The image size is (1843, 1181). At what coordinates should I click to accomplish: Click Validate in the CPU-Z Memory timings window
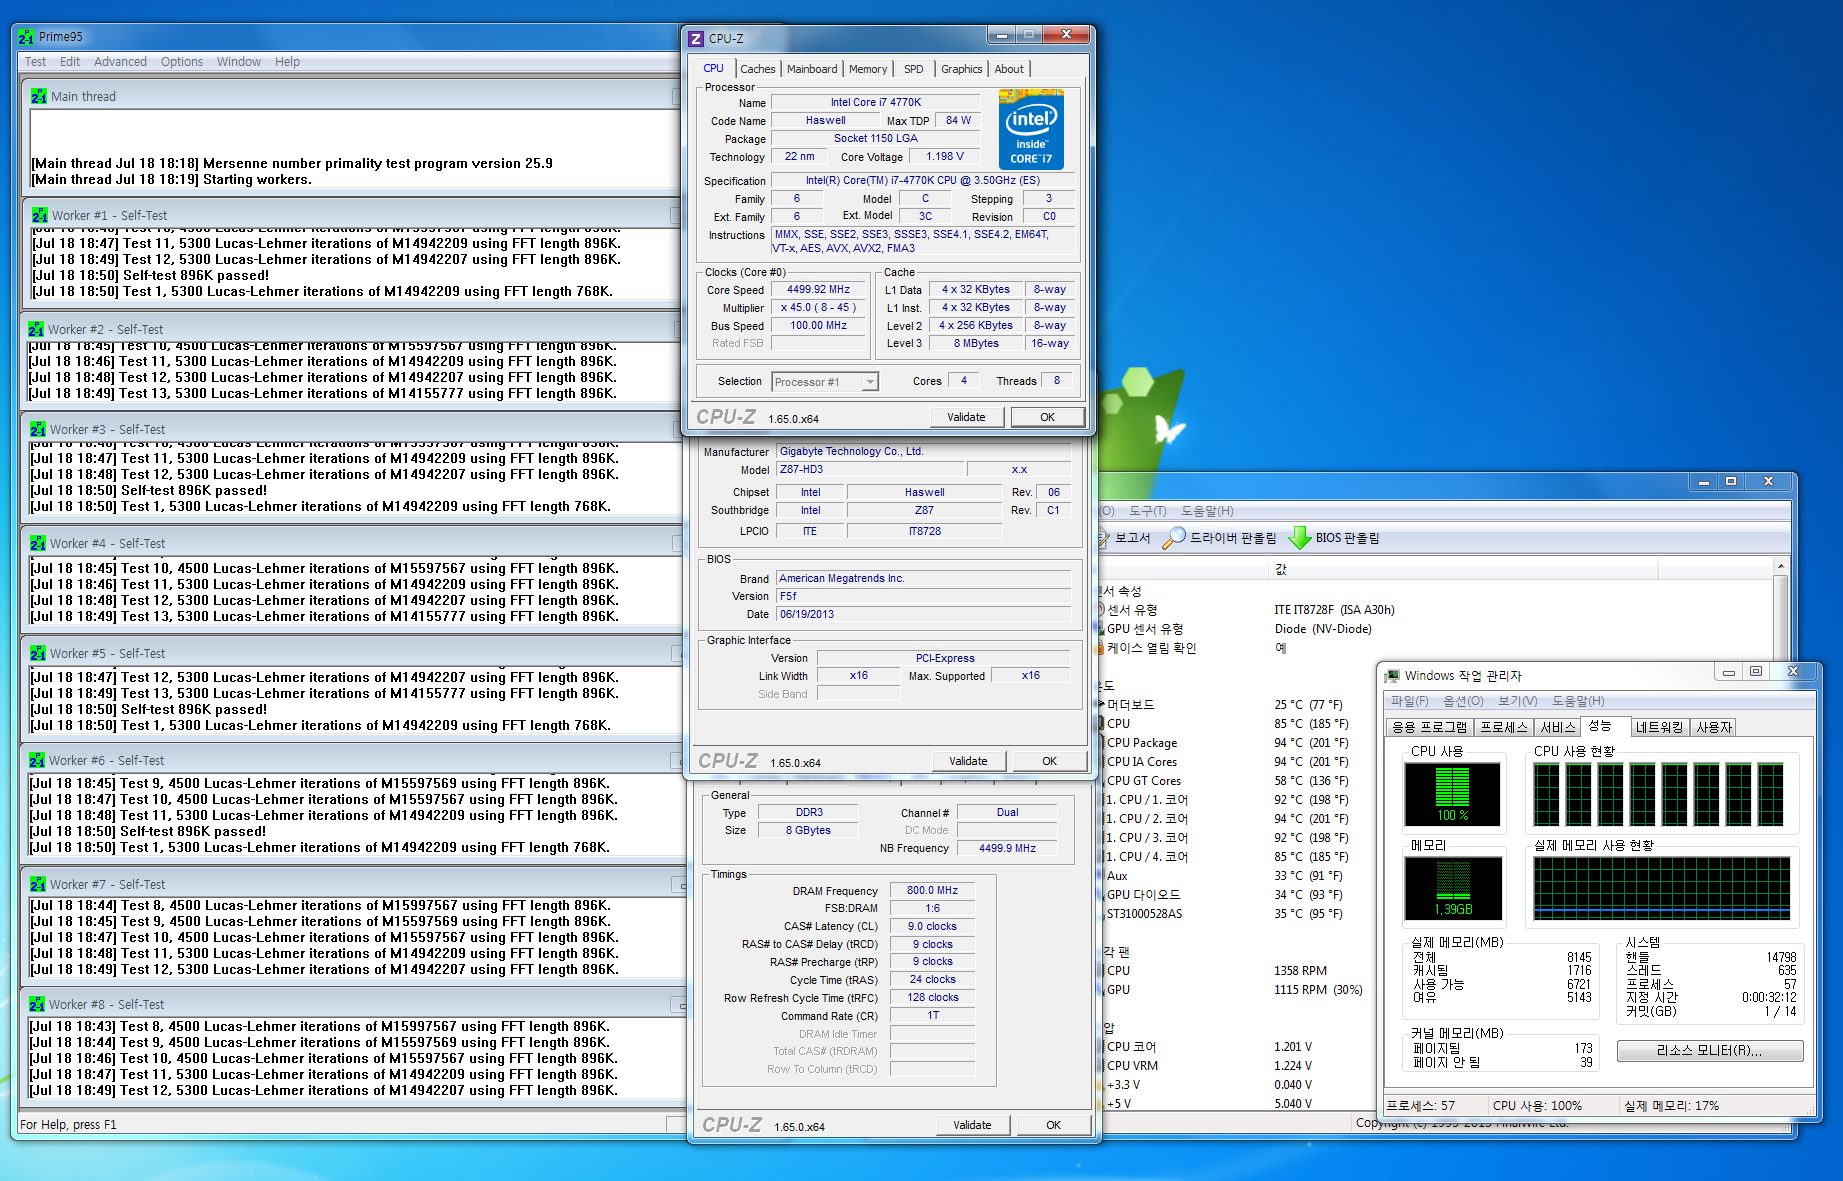[972, 1125]
